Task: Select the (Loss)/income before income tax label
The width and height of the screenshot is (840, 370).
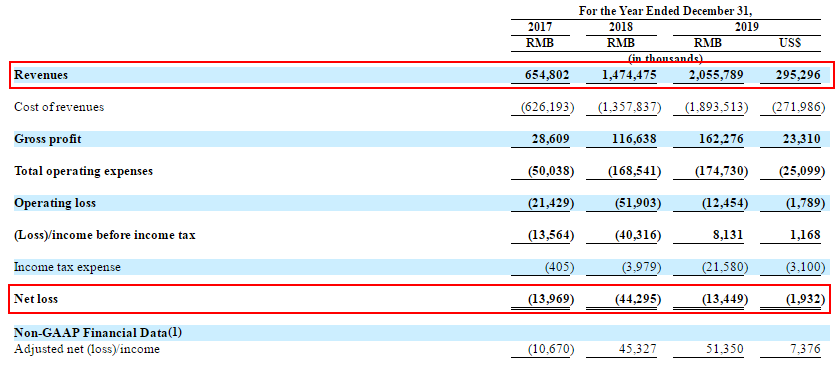Action: point(105,235)
